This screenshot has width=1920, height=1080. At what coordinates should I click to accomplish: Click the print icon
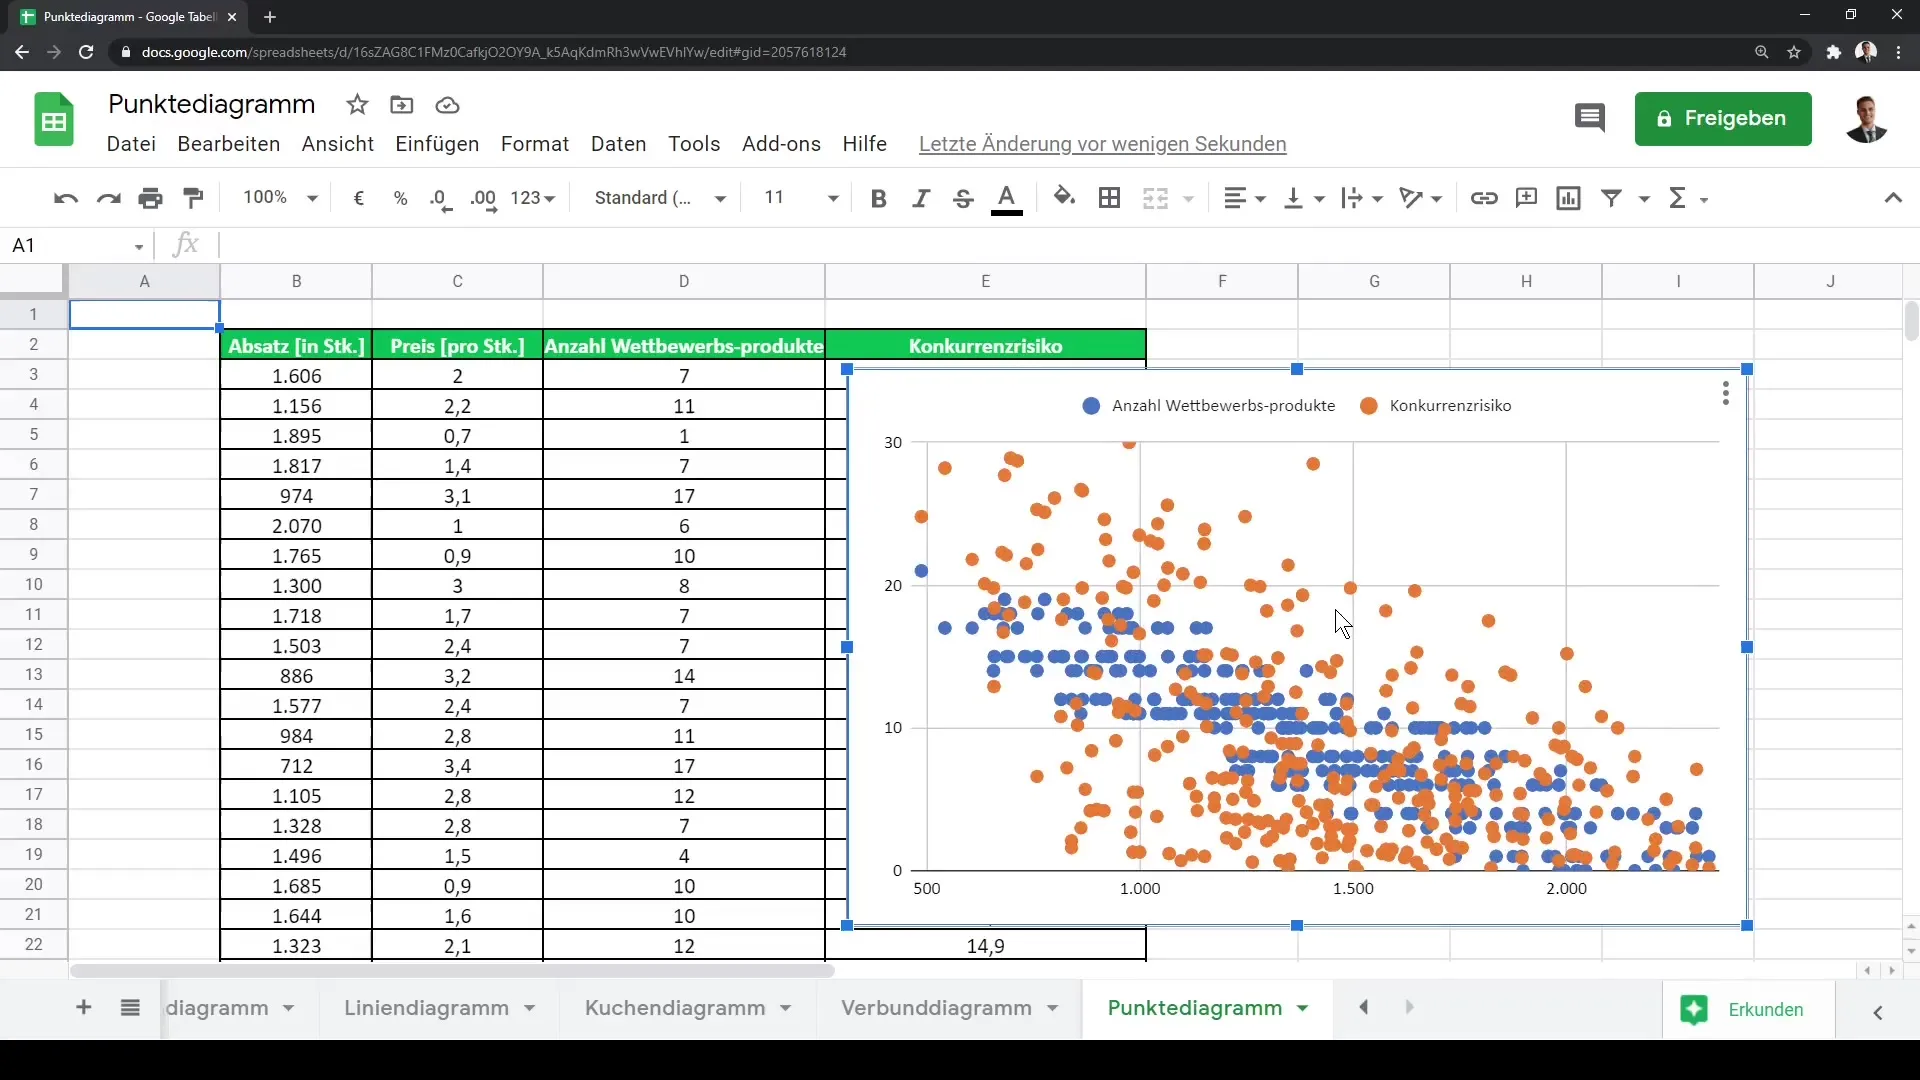click(x=151, y=198)
